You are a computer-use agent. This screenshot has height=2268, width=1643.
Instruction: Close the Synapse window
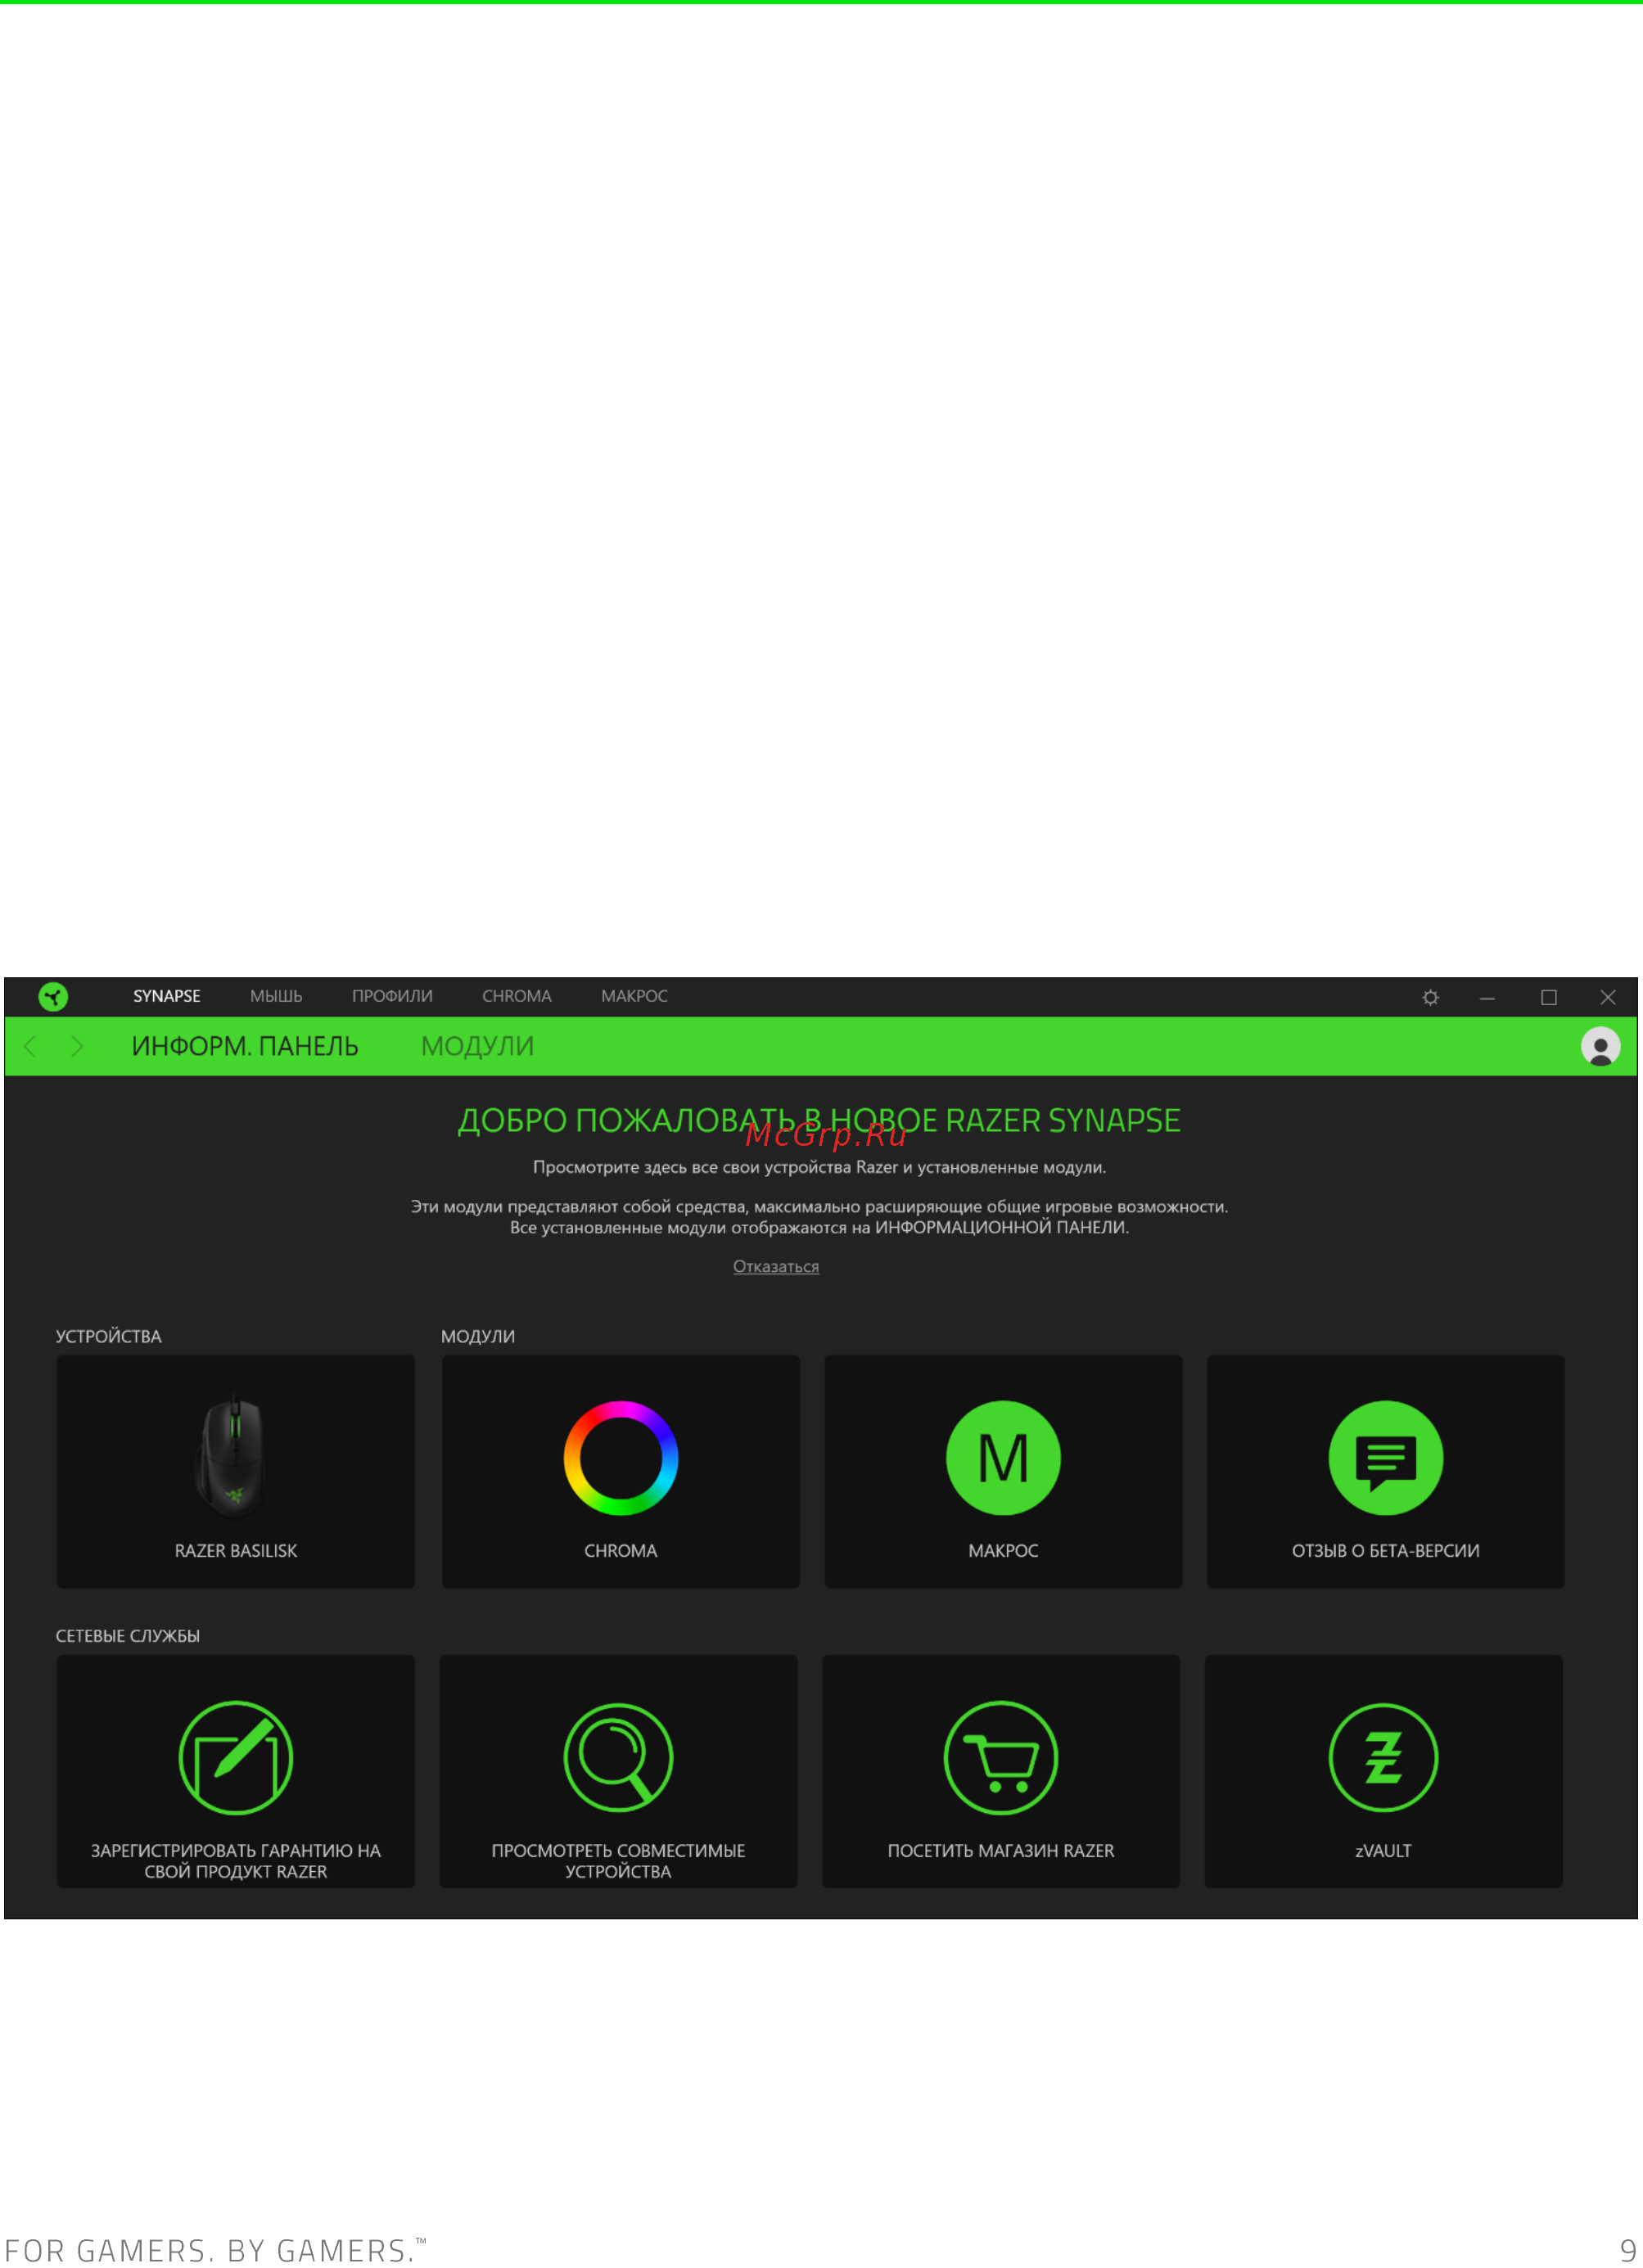click(1607, 997)
